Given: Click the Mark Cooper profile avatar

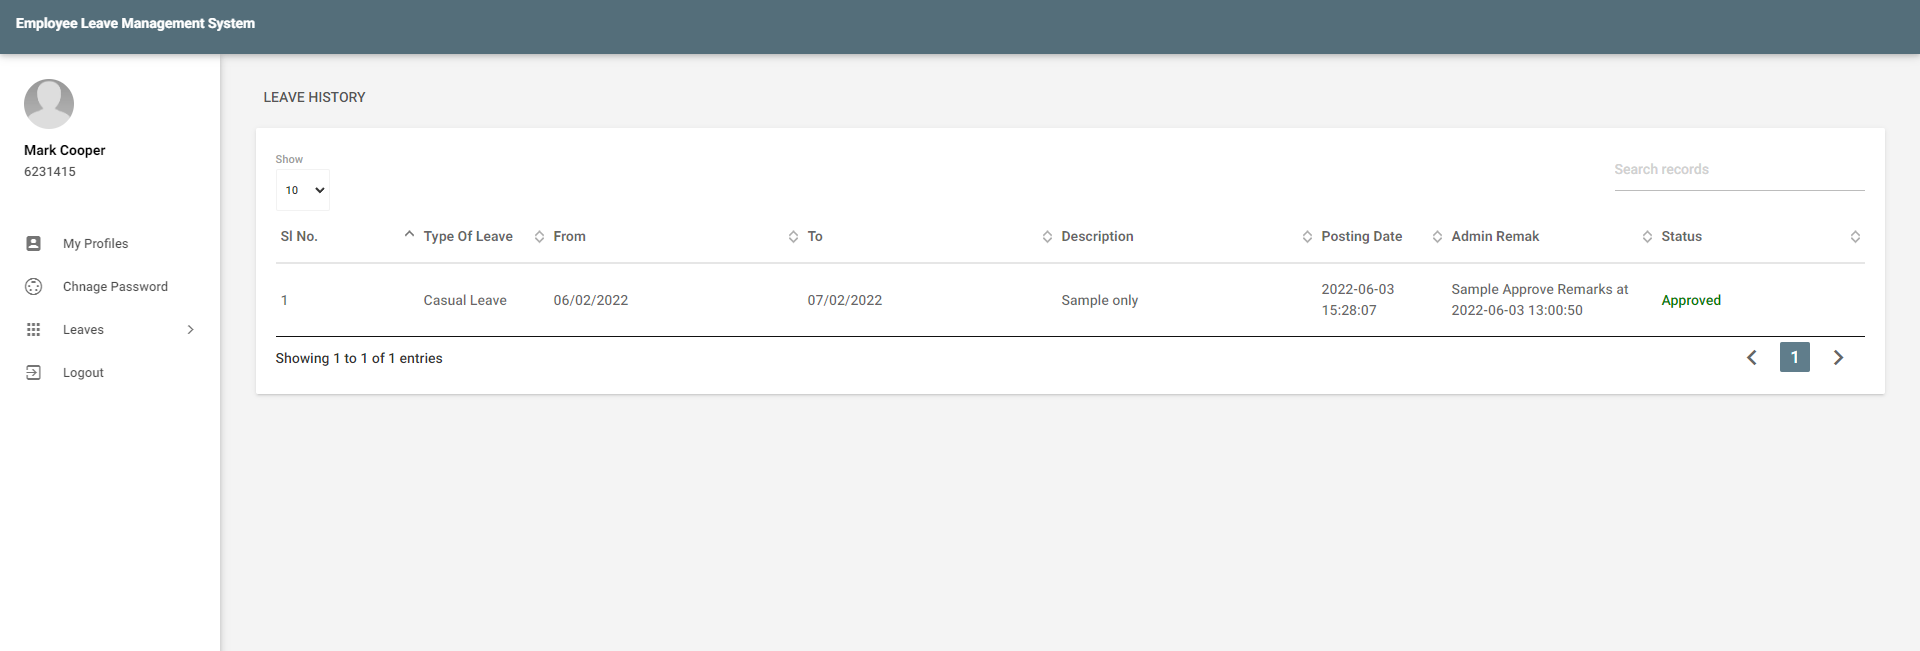Looking at the screenshot, I should click(49, 104).
